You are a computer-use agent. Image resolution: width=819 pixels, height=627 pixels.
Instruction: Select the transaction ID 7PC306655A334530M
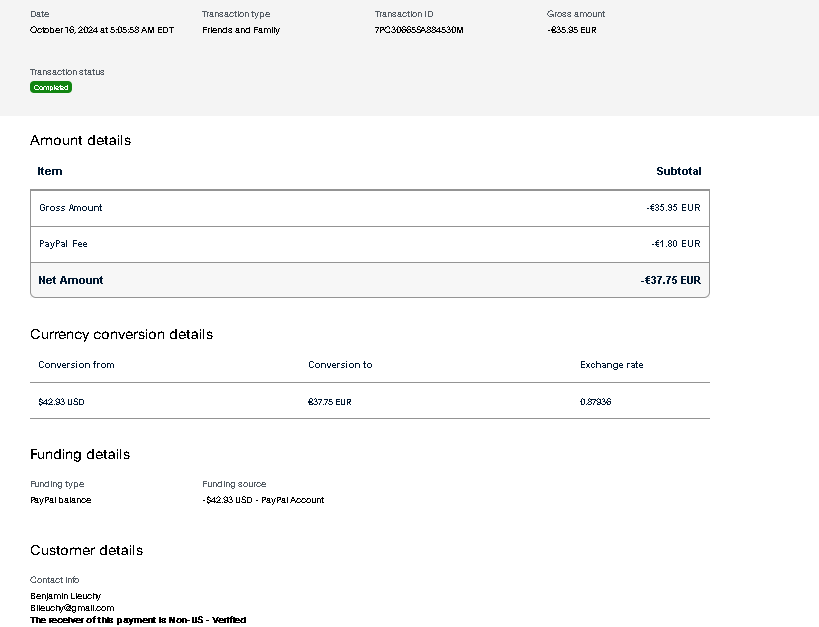[419, 30]
